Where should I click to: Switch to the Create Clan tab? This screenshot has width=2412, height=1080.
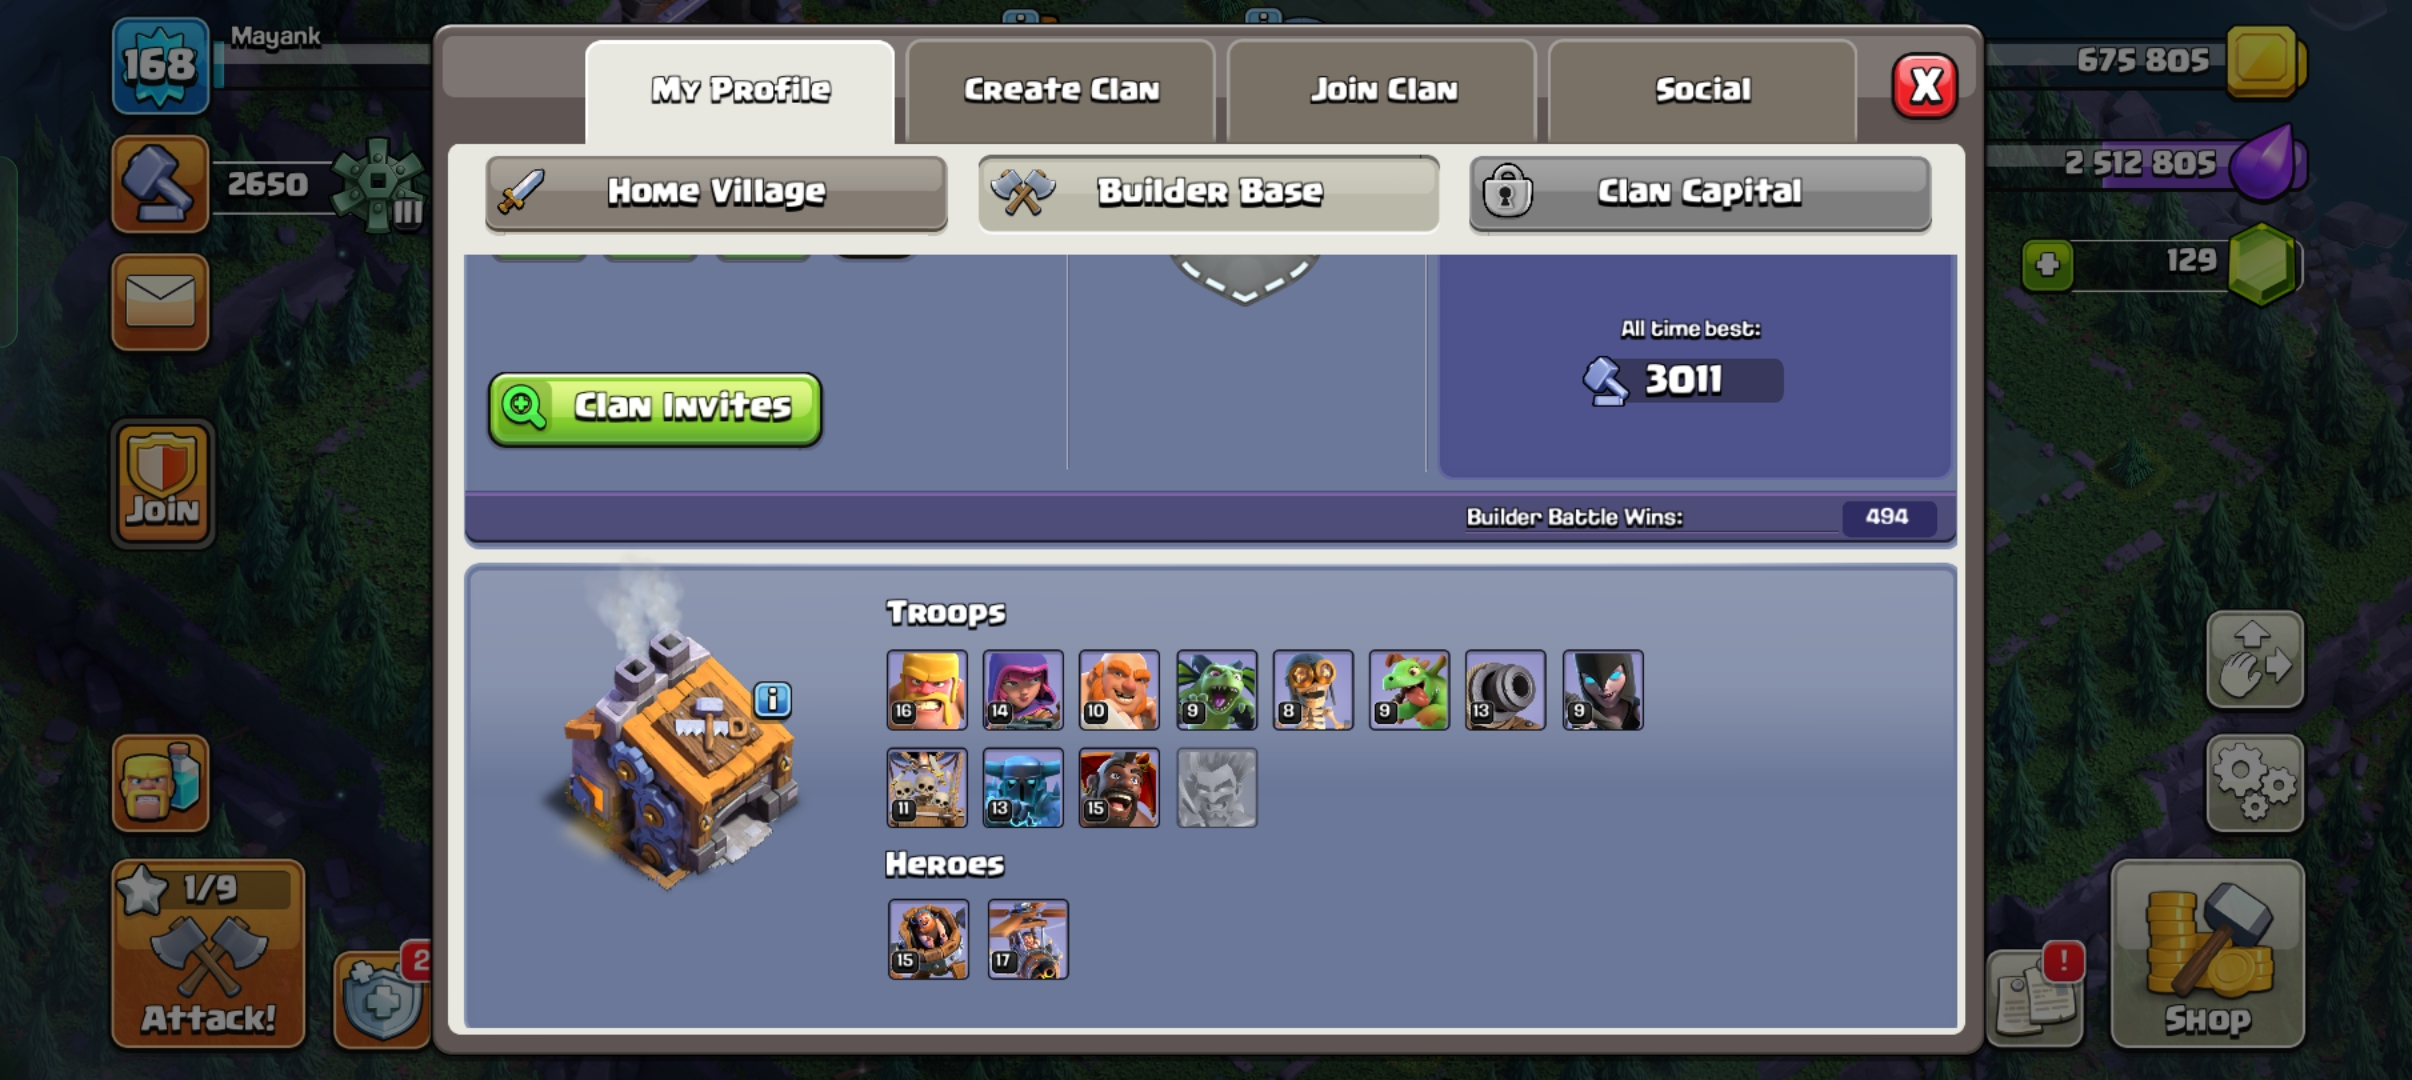[x=1061, y=91]
